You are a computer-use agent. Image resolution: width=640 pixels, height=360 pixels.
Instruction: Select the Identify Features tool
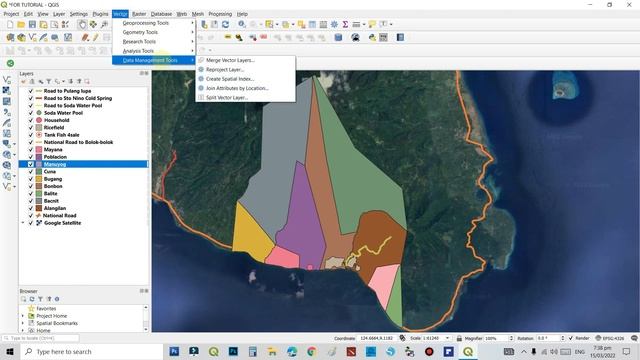pos(242,24)
